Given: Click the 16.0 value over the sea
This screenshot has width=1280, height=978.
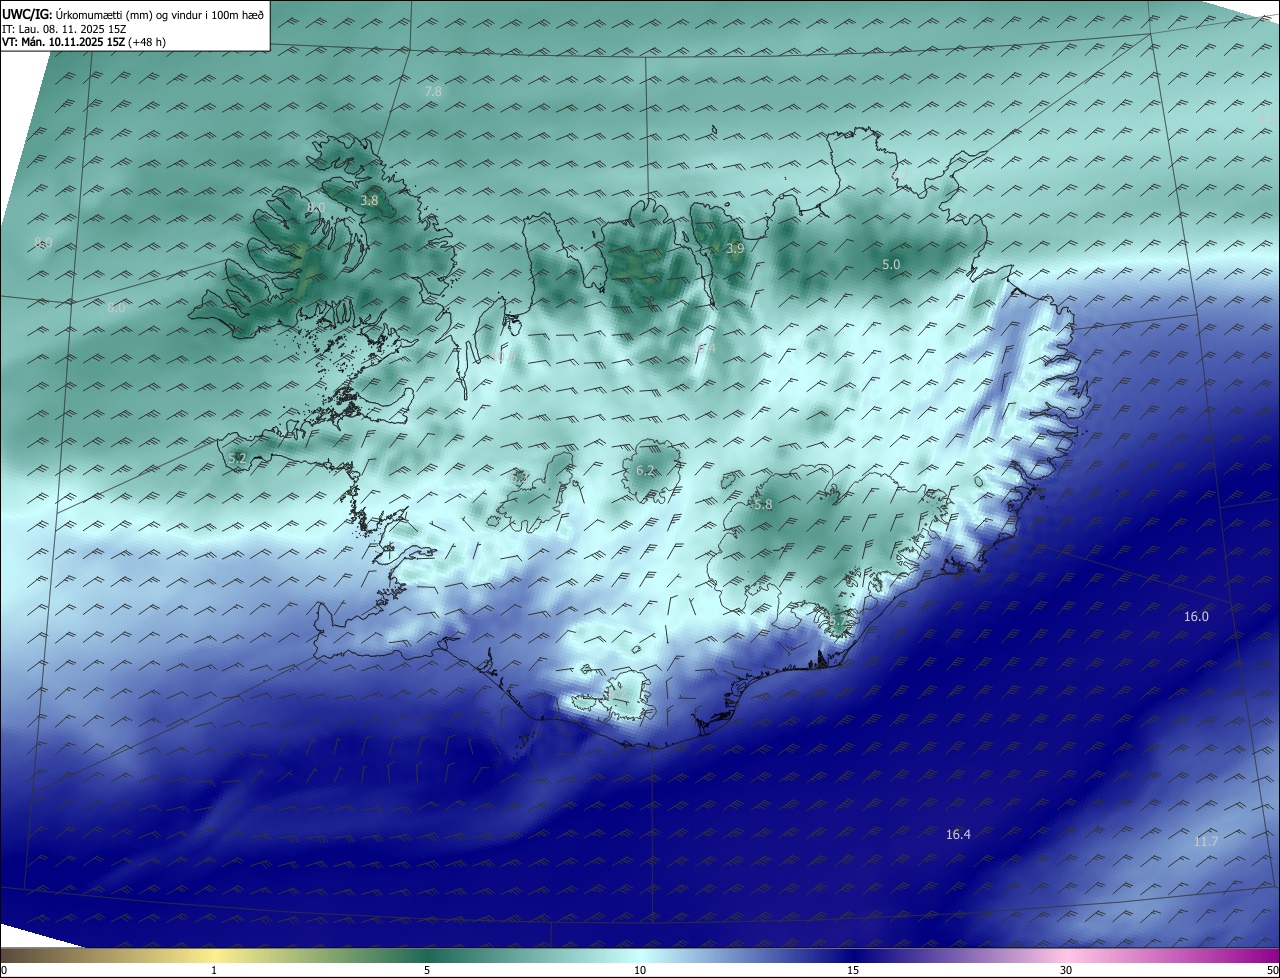Looking at the screenshot, I should (1196, 617).
